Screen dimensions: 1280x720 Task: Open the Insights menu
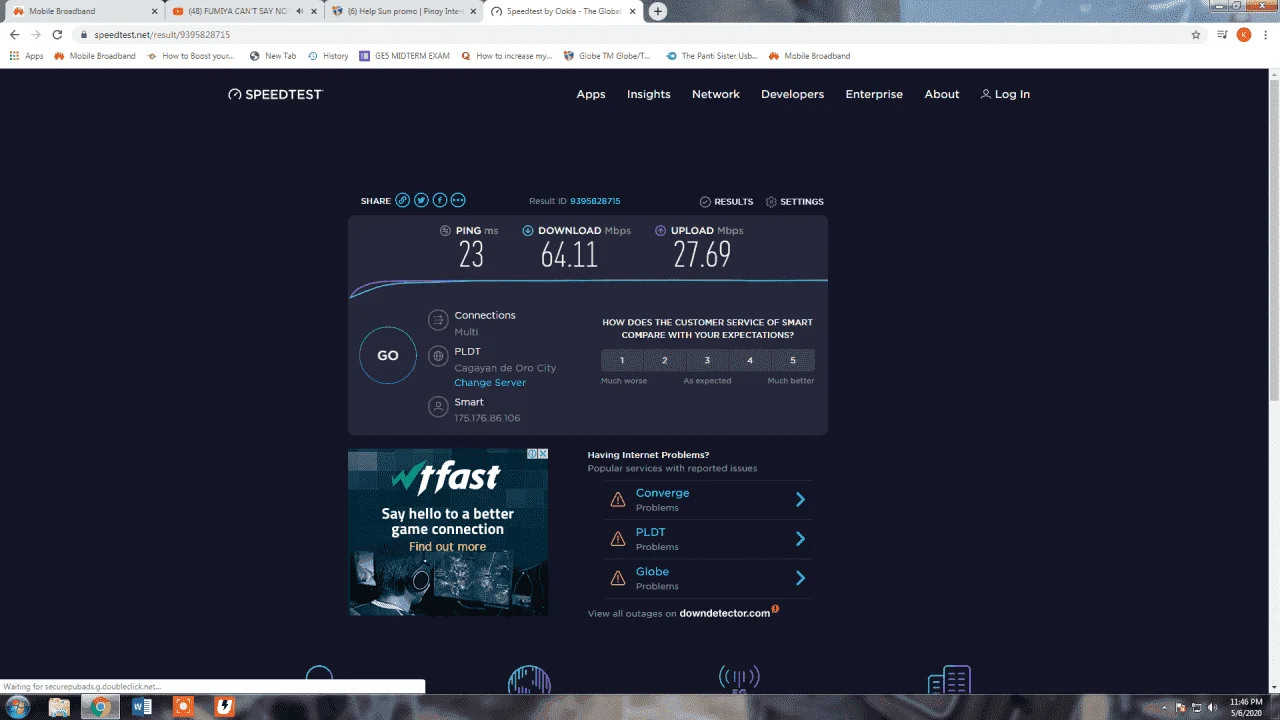point(649,94)
